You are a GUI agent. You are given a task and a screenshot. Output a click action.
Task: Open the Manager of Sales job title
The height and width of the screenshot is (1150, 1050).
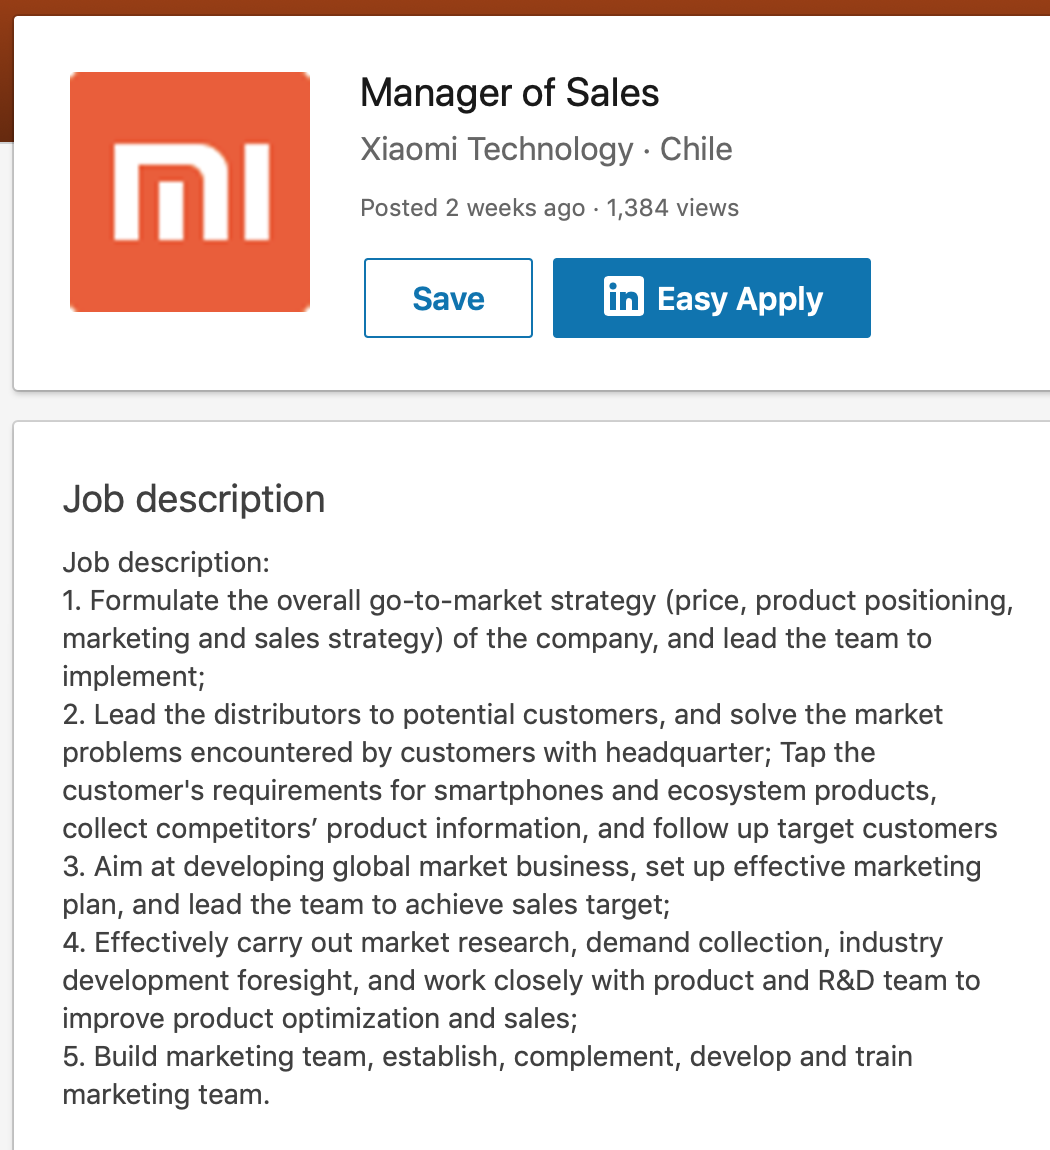tap(509, 94)
